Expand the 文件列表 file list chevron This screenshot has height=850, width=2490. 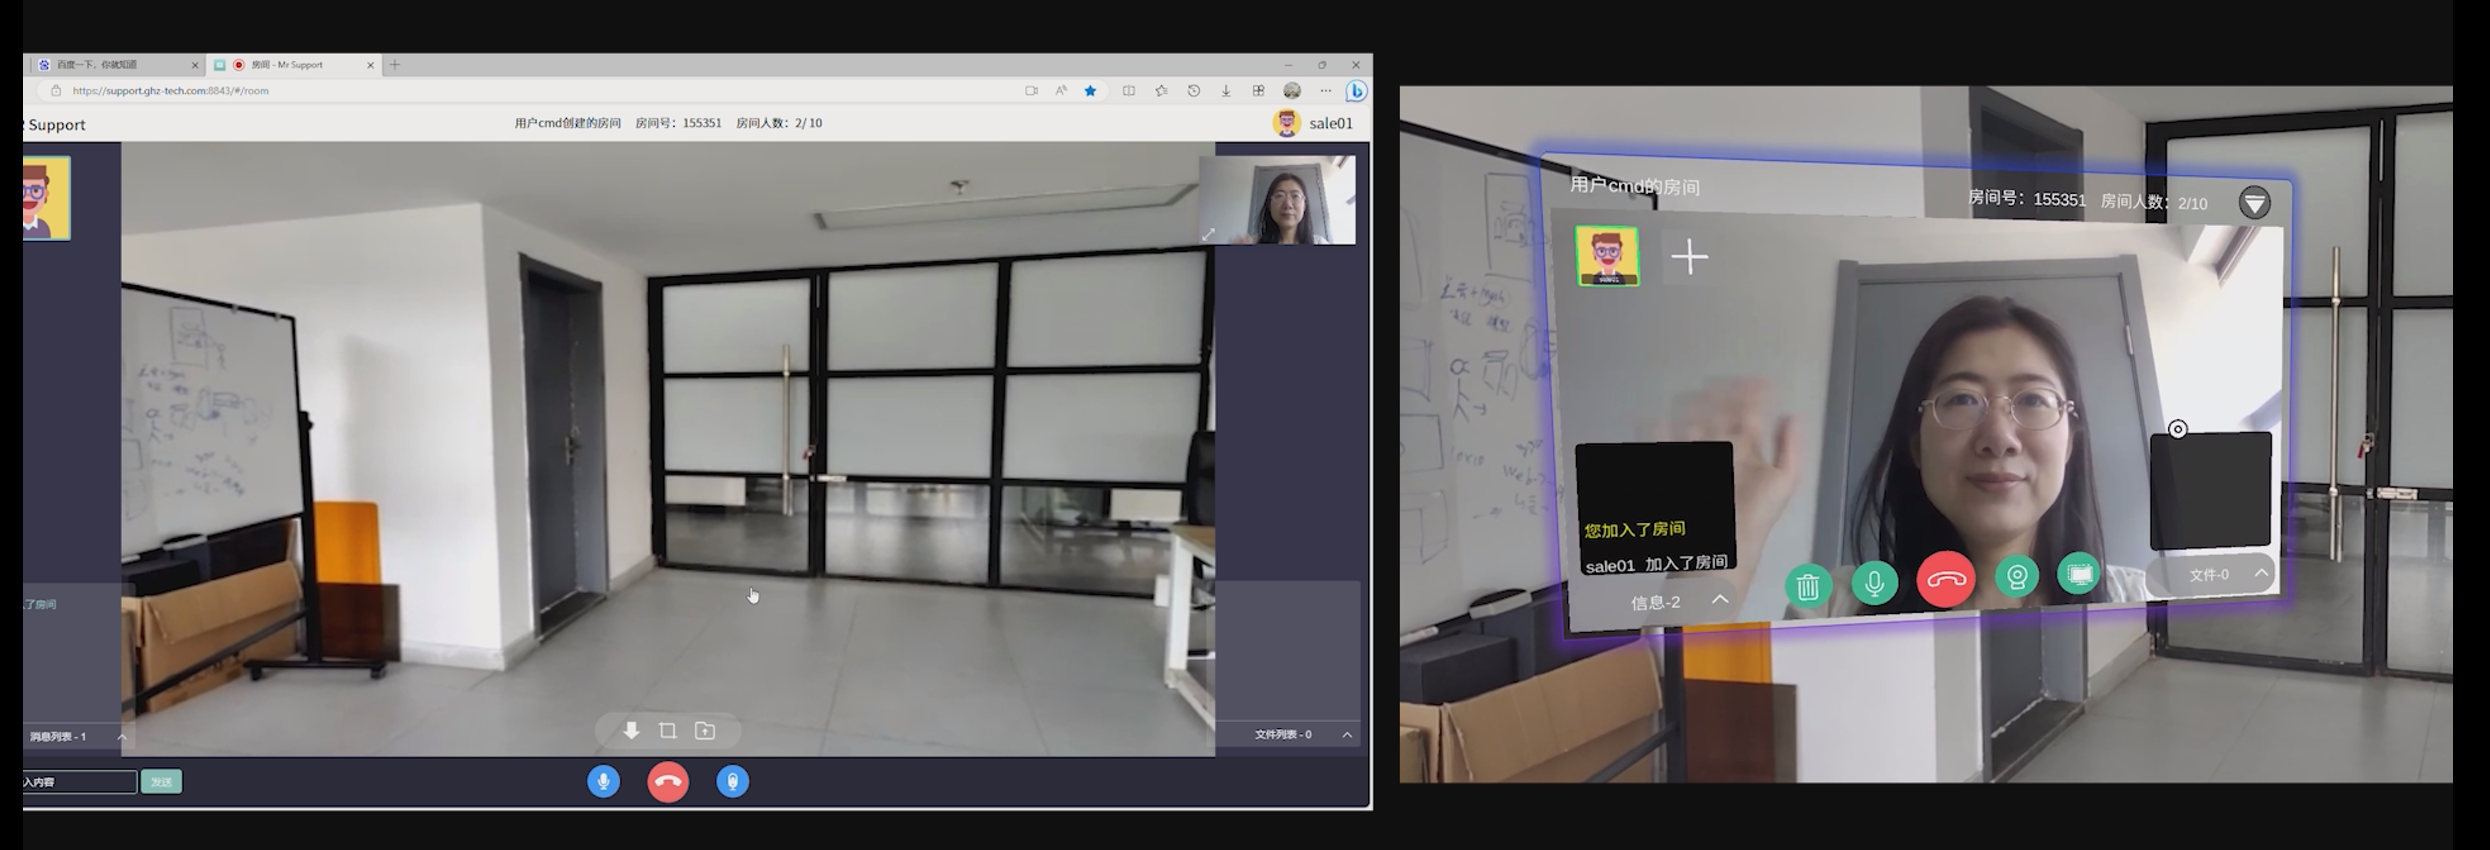tap(1347, 735)
